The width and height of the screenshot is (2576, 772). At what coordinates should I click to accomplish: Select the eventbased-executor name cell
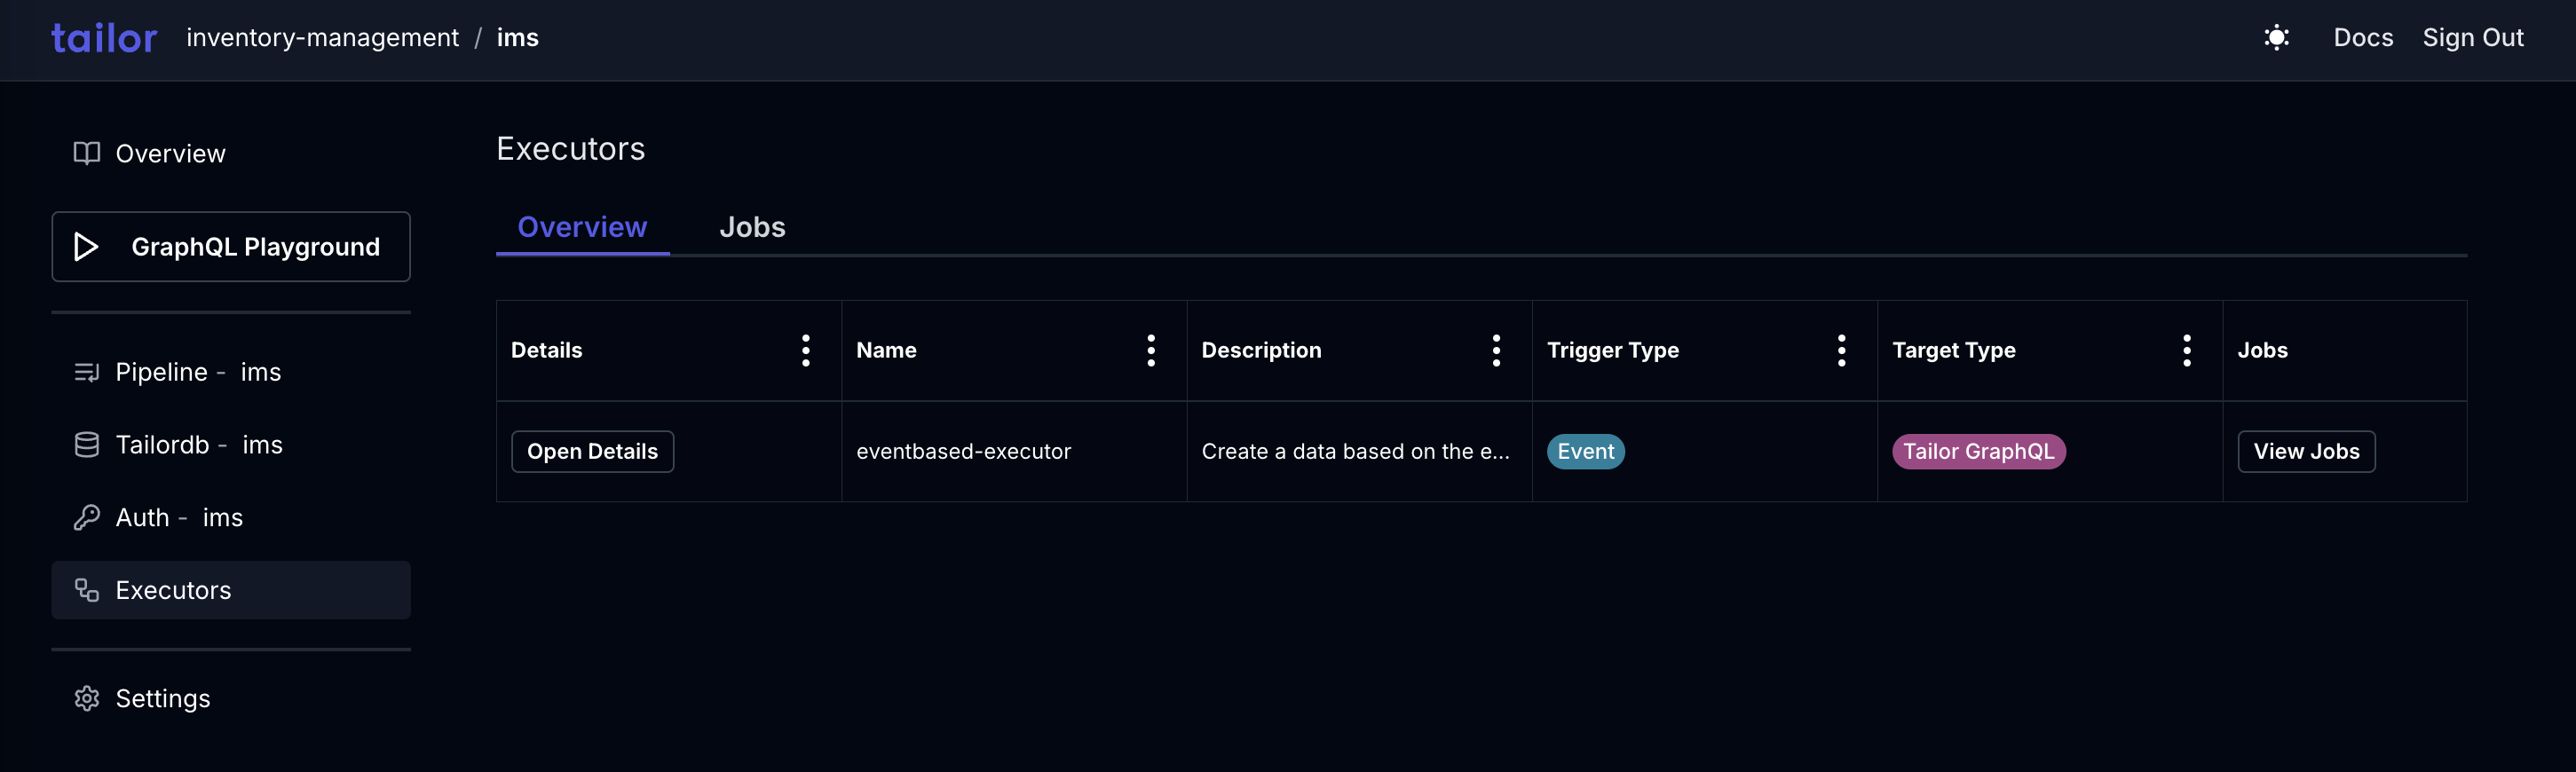pos(964,452)
